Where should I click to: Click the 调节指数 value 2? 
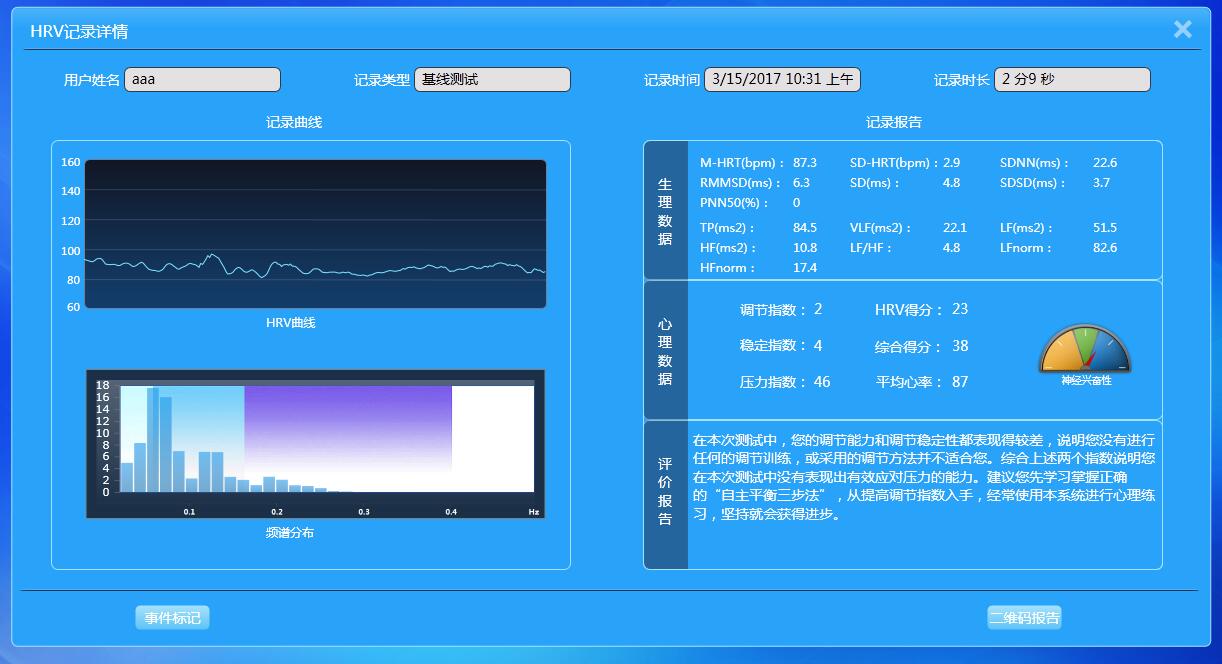pos(818,309)
